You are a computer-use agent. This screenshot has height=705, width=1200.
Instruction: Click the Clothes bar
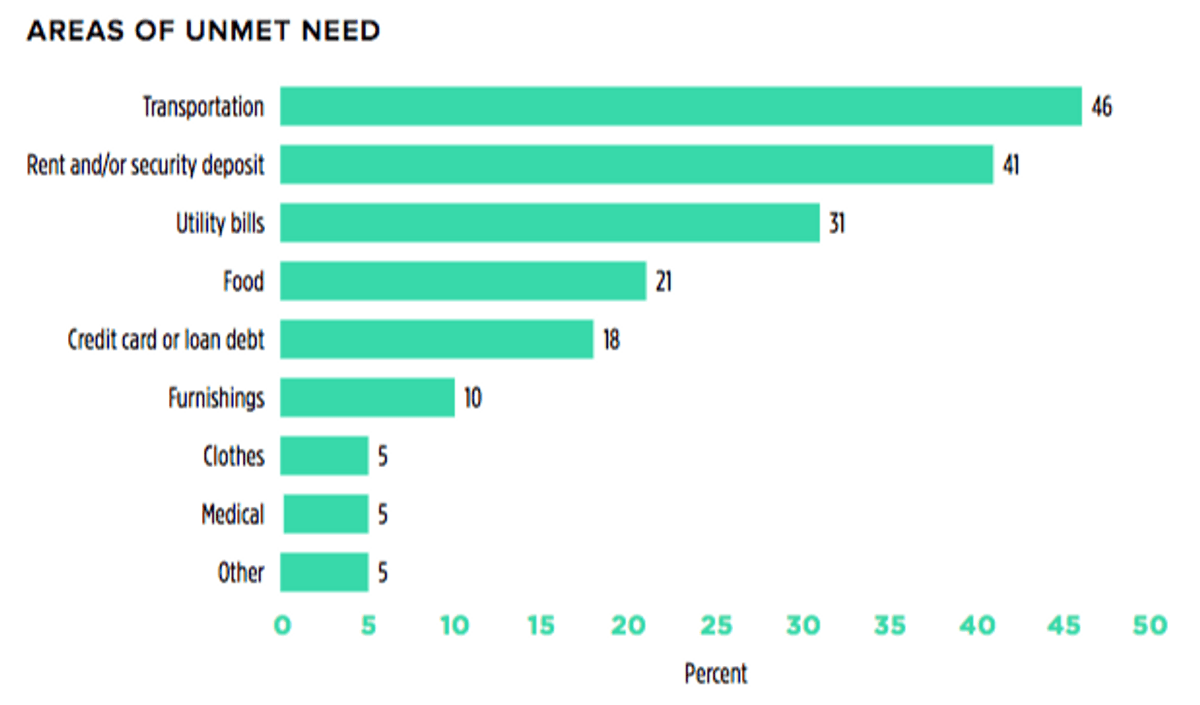(x=324, y=456)
